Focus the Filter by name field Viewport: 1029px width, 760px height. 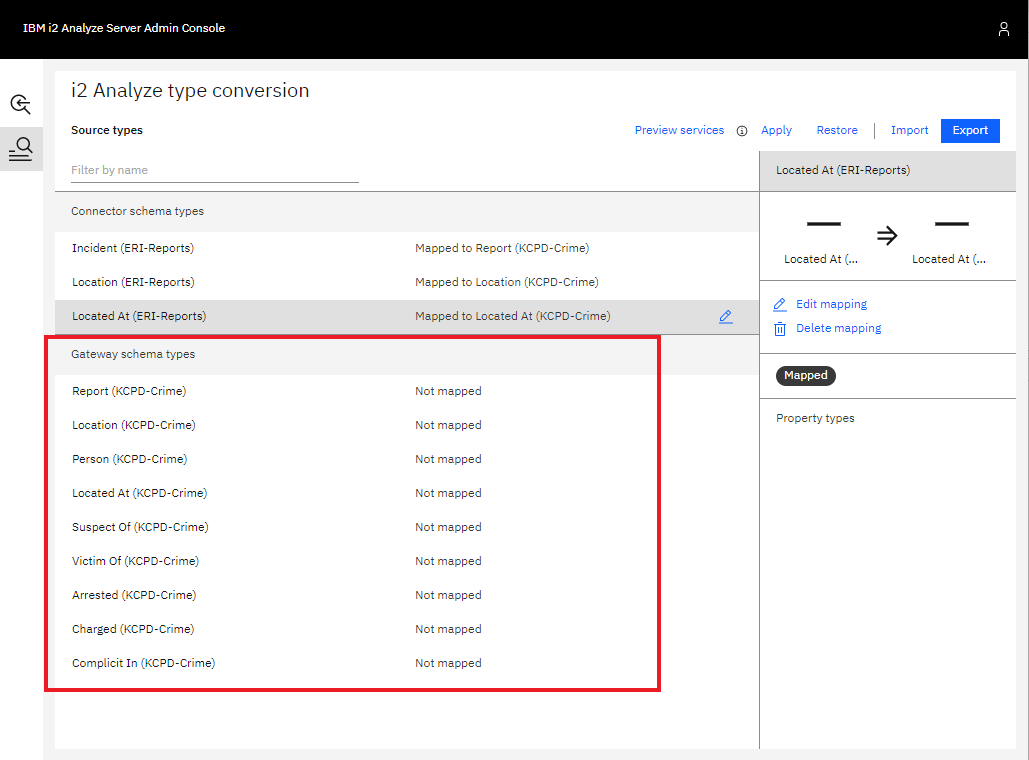(214, 170)
